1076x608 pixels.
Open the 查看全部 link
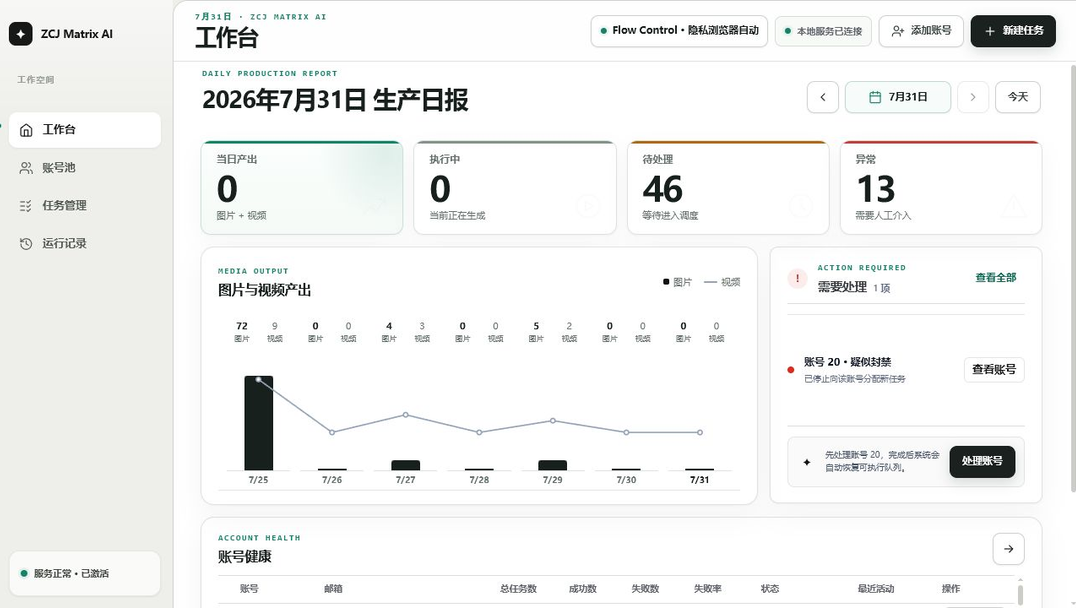[996, 277]
